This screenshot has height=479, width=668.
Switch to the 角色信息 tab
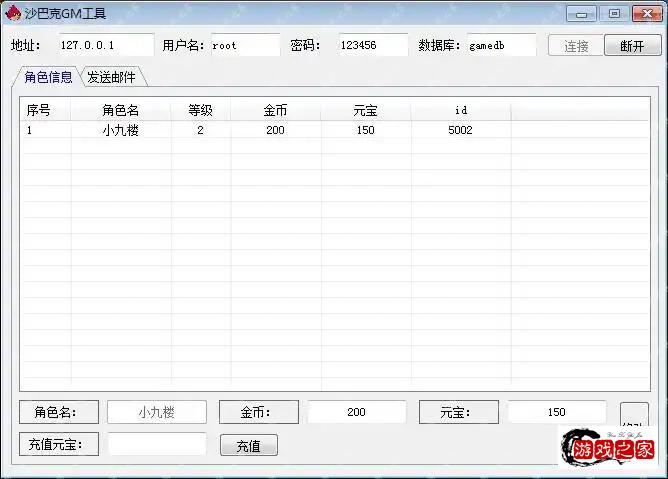[48, 77]
